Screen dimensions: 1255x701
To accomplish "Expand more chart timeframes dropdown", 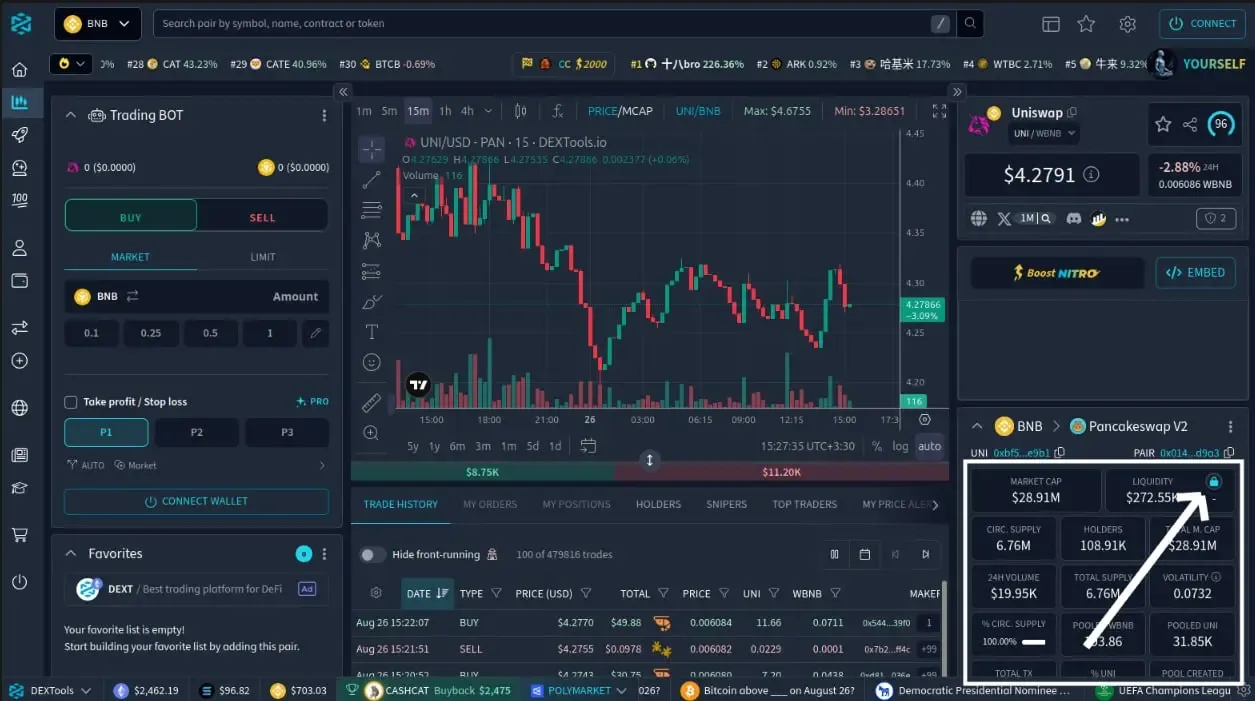I will pos(489,111).
